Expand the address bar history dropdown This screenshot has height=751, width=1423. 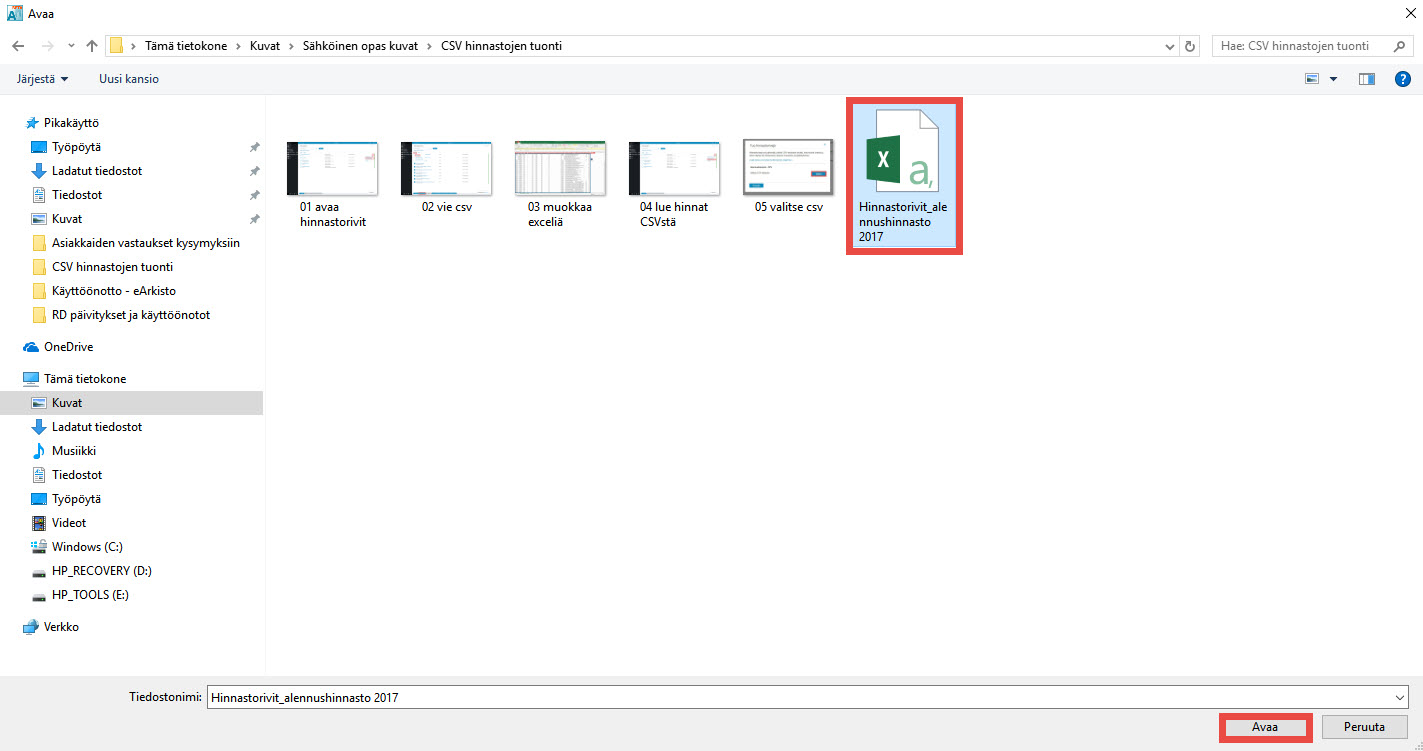coord(1171,46)
